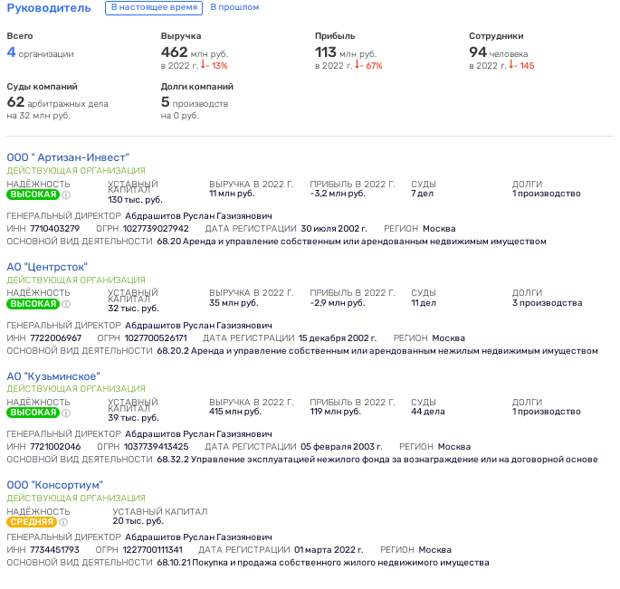Image resolution: width=620 pixels, height=589 pixels.
Task: Select the "В настоящее время" tab
Action: click(151, 8)
